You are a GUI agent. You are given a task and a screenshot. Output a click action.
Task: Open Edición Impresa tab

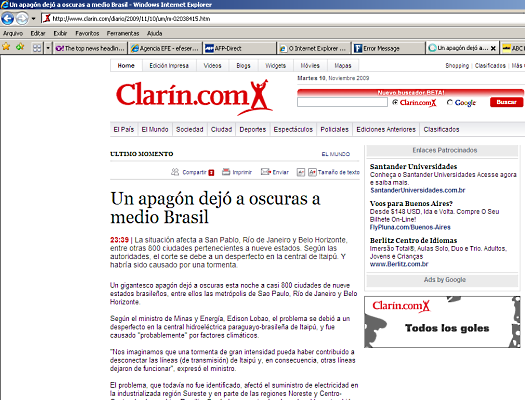pos(169,66)
